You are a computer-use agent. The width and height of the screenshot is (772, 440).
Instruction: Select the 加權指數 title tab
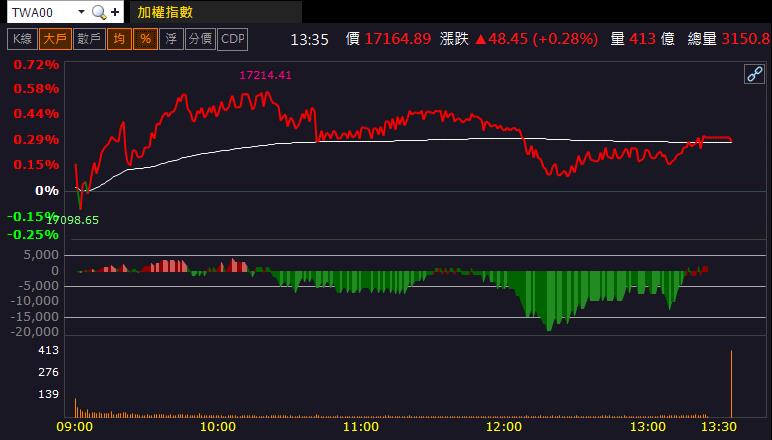165,12
